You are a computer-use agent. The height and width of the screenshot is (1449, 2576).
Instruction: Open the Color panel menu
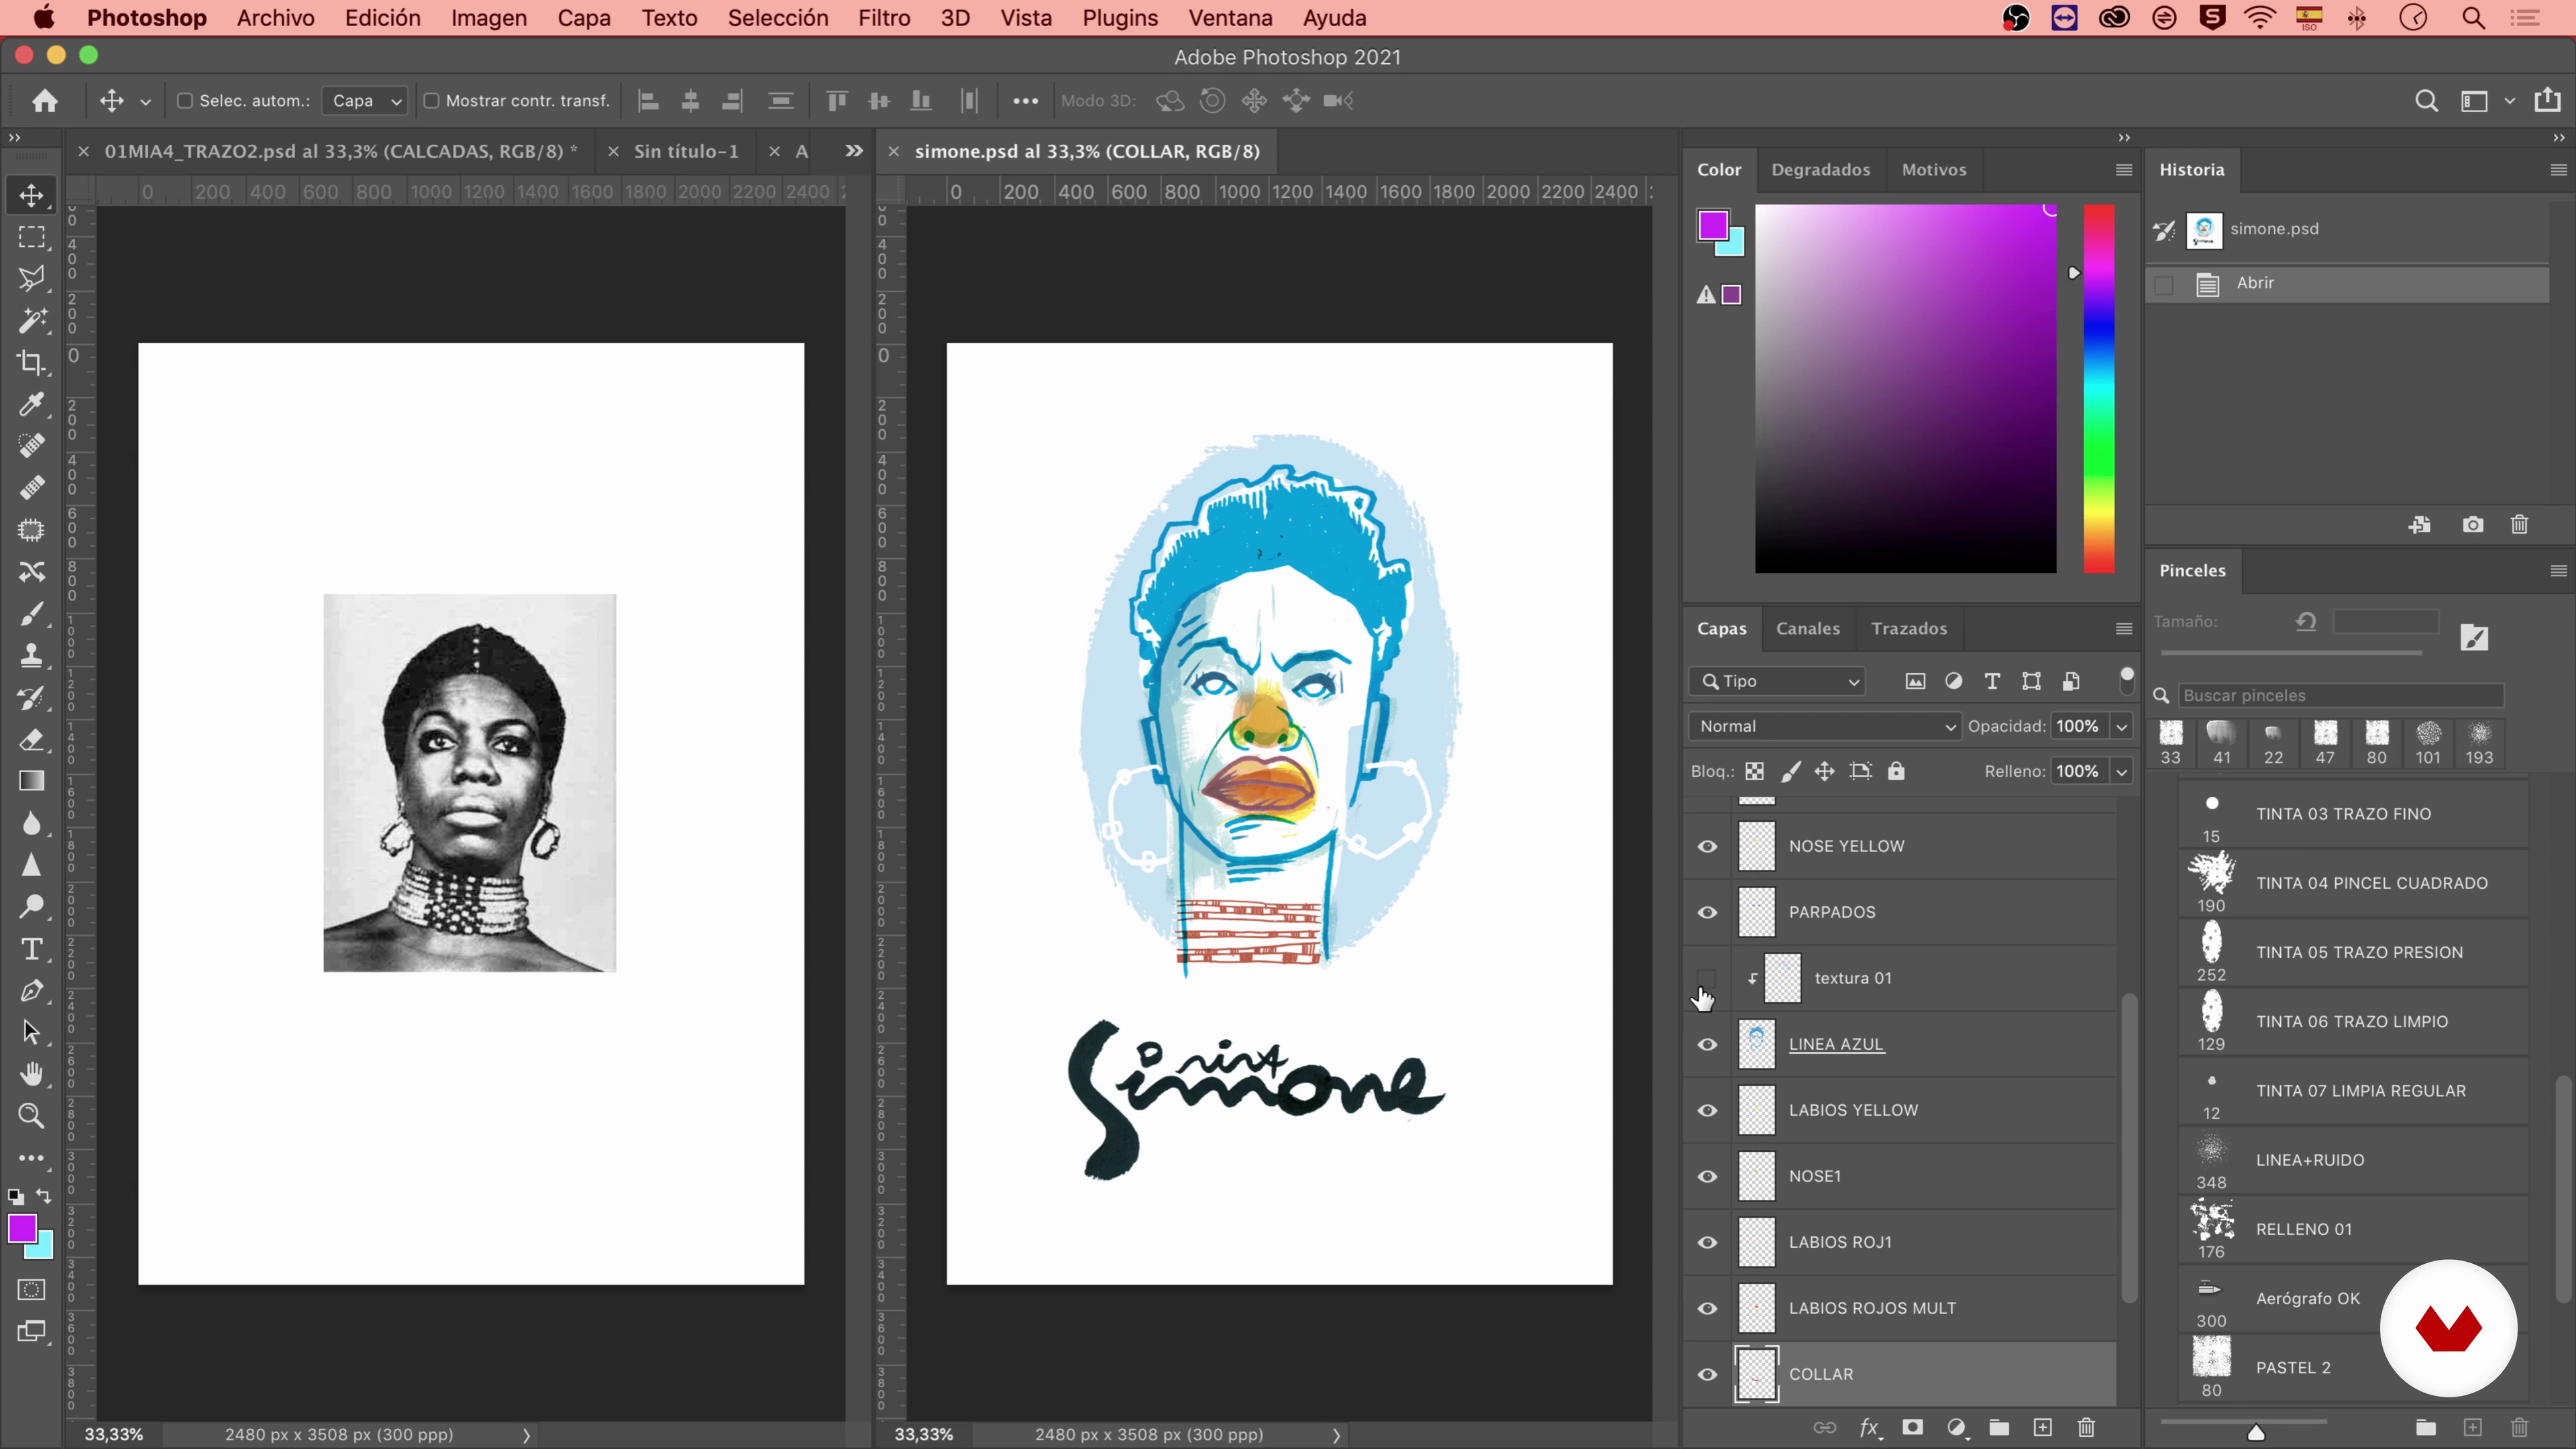pyautogui.click(x=2124, y=170)
